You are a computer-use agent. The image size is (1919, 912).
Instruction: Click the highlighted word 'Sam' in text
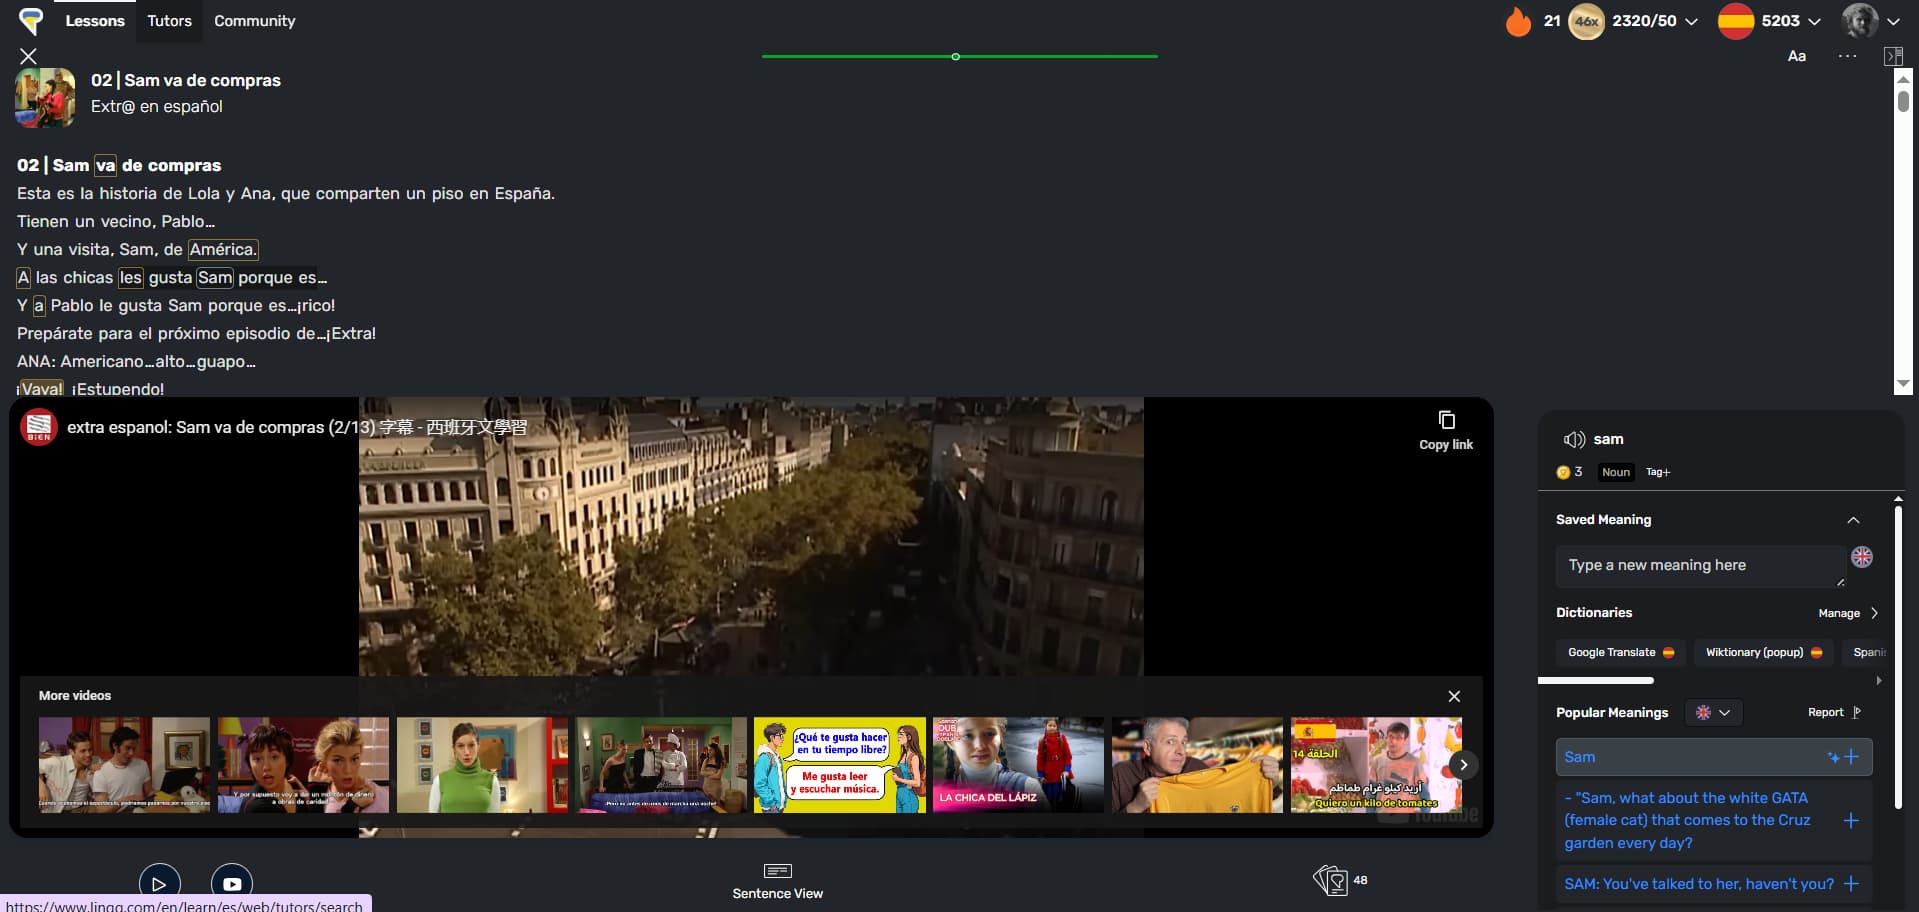tap(214, 277)
